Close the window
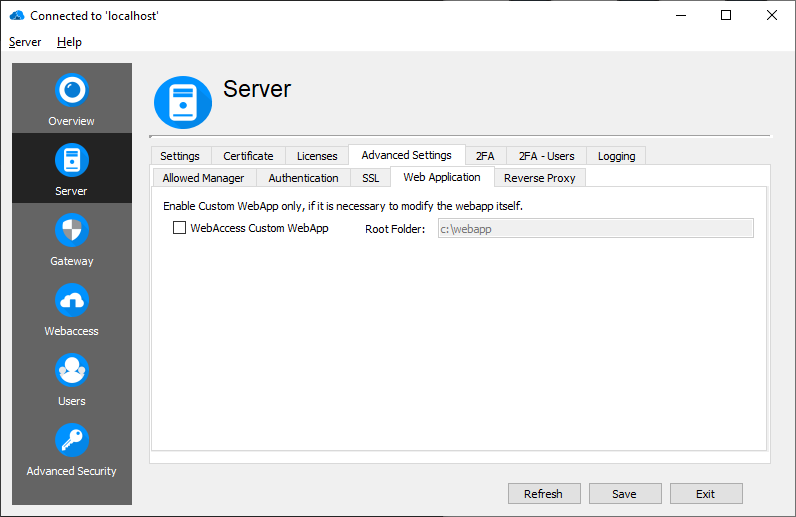 pyautogui.click(x=772, y=15)
